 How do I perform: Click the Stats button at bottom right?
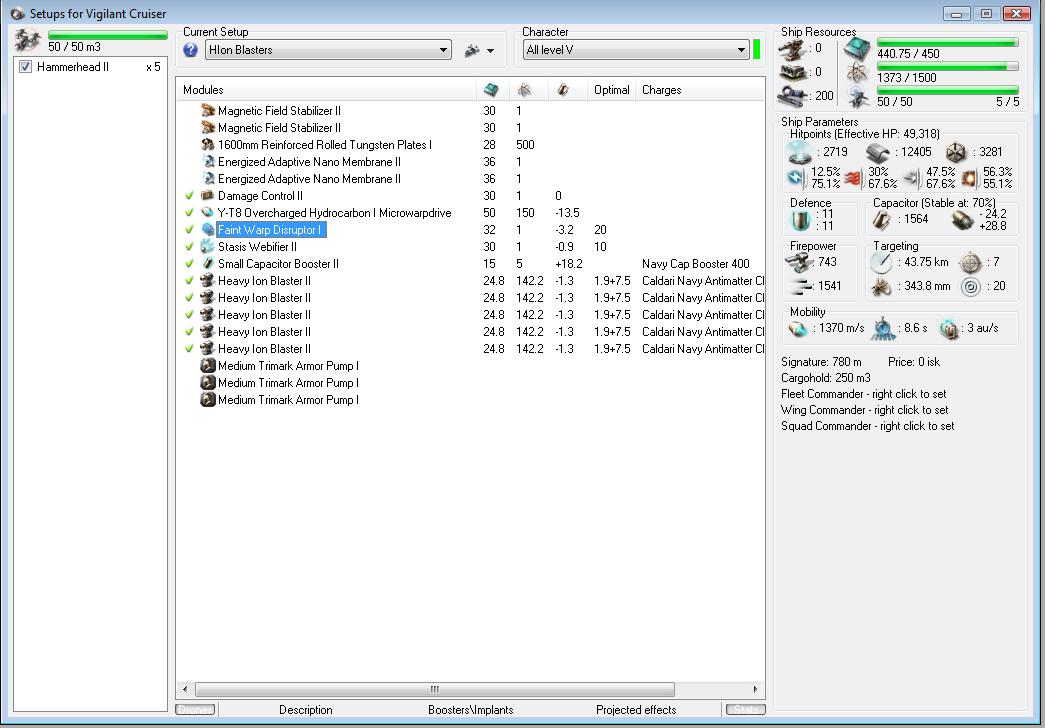click(746, 710)
